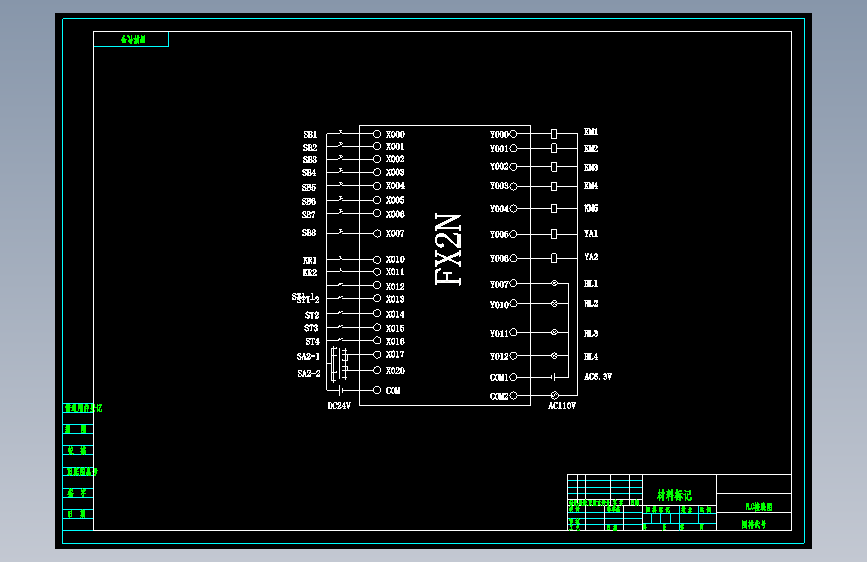Click the Y000 output label
Image resolution: width=867 pixels, height=562 pixels.
(499, 135)
